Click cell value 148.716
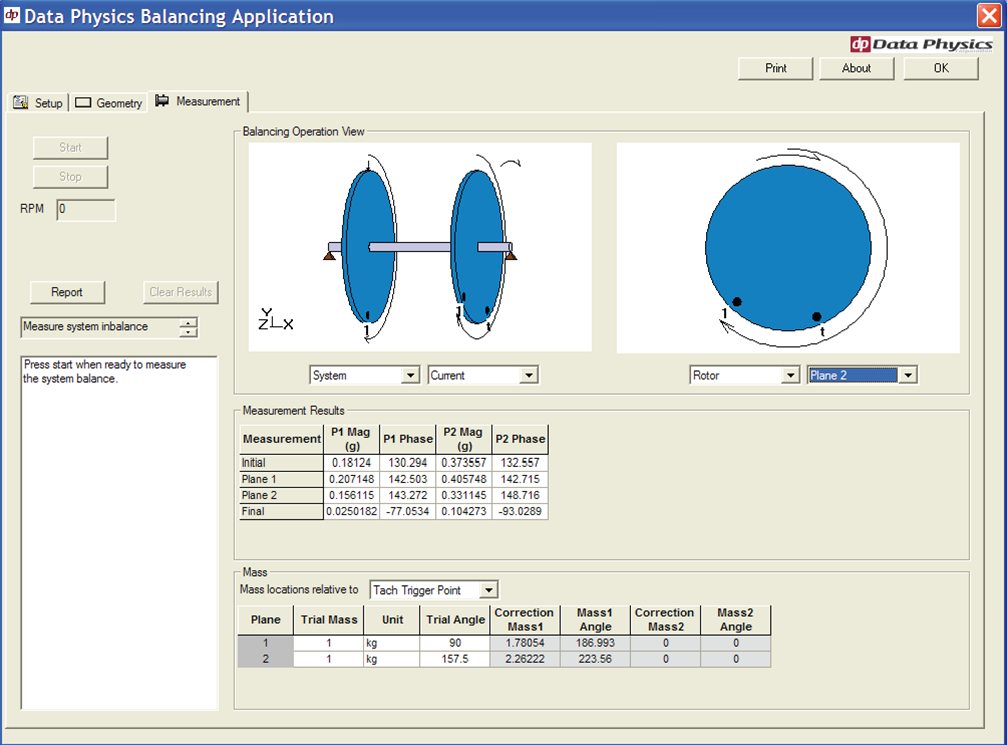This screenshot has width=1007, height=745. point(520,495)
